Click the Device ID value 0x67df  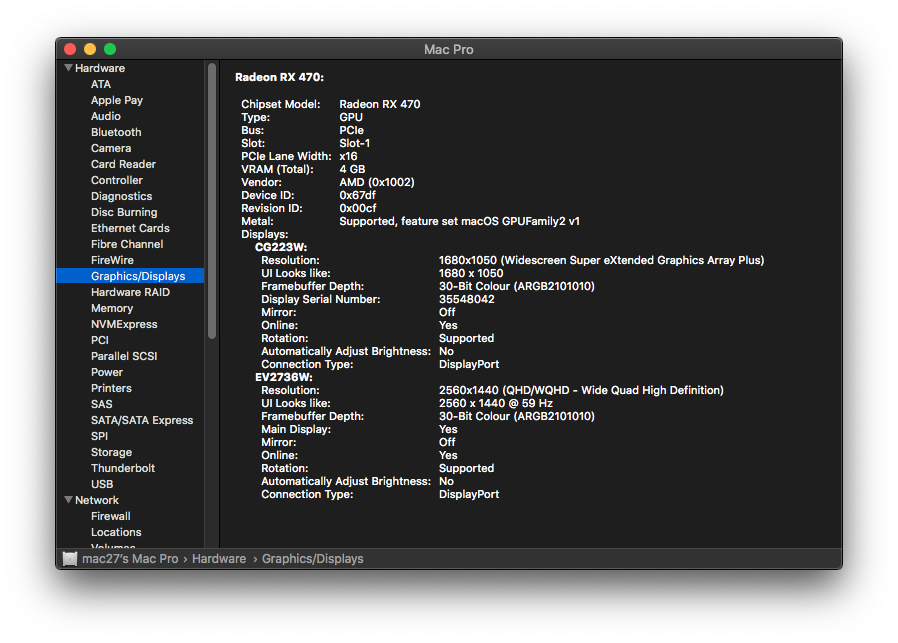357,195
